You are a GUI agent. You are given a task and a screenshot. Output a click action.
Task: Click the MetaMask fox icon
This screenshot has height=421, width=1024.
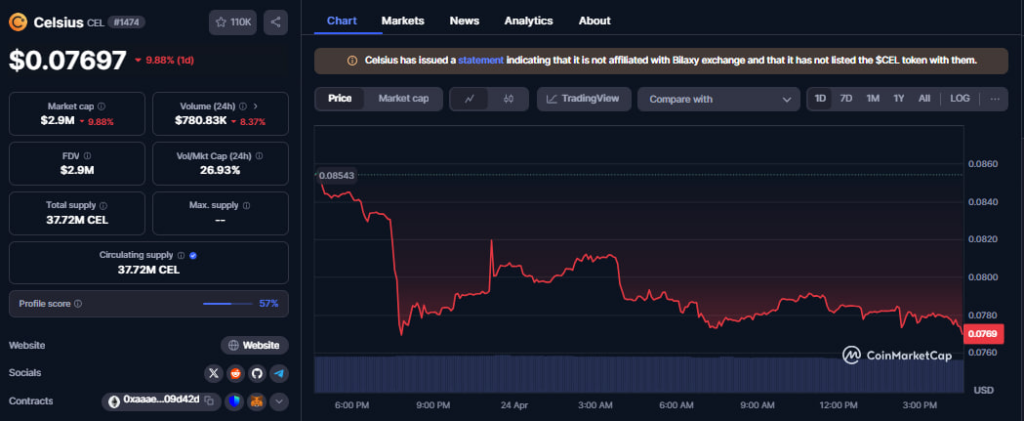256,401
